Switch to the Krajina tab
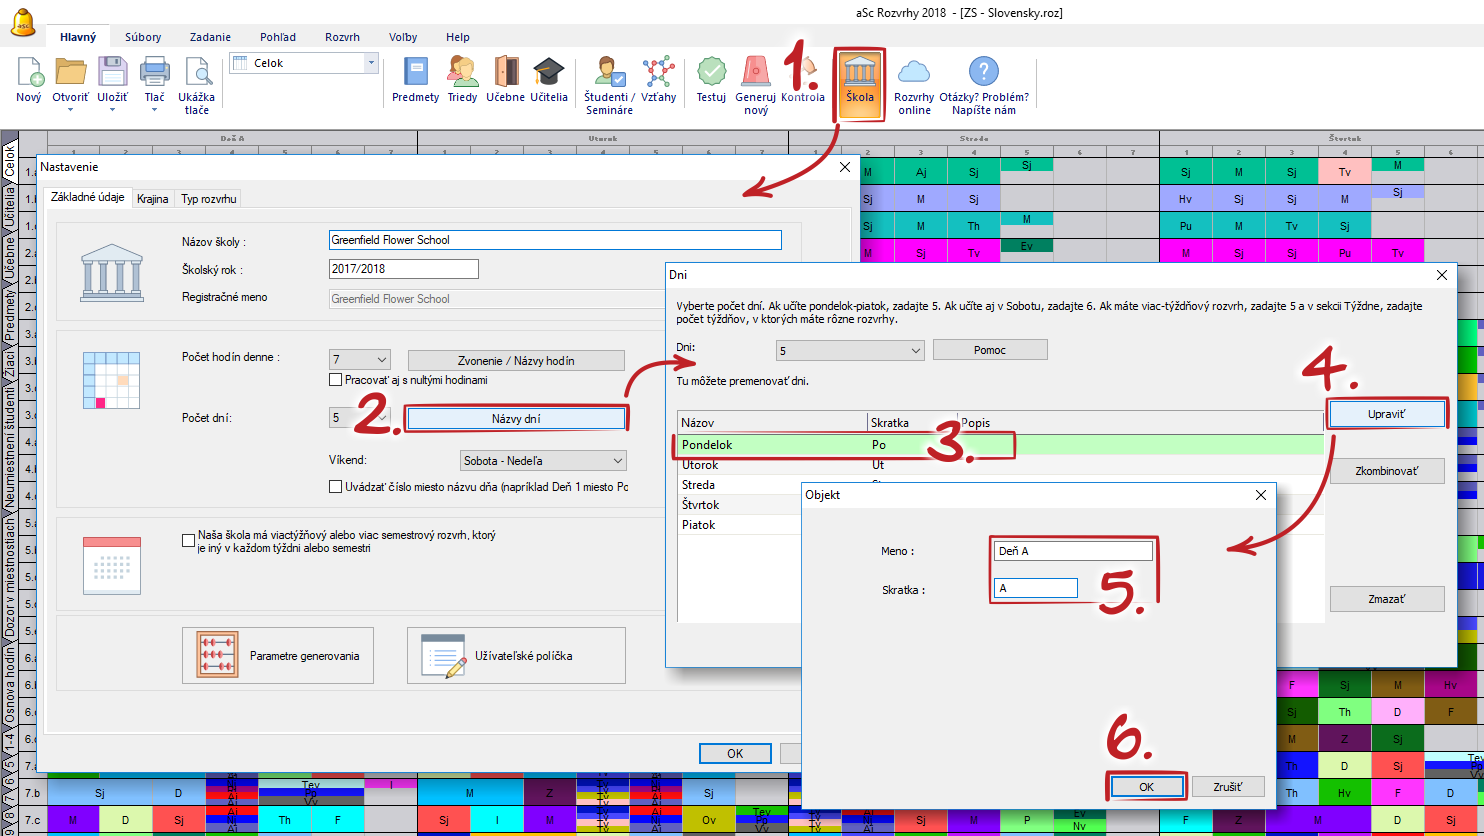Viewport: 1484px width, 836px height. 153,199
